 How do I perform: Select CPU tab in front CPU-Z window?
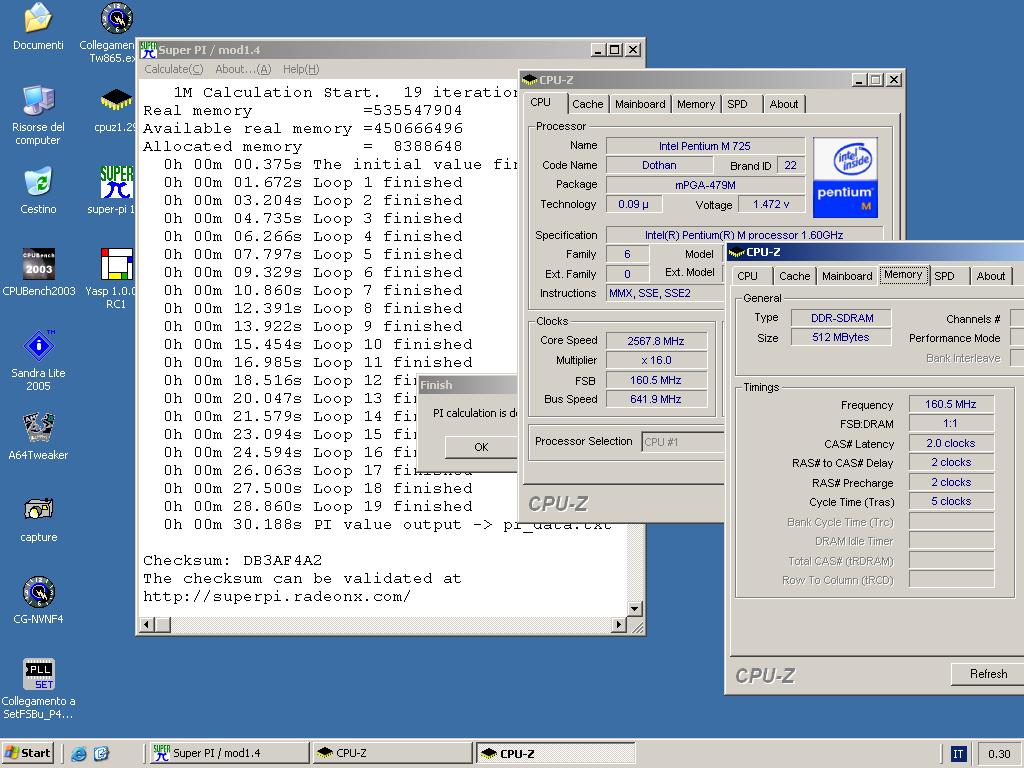coord(748,276)
